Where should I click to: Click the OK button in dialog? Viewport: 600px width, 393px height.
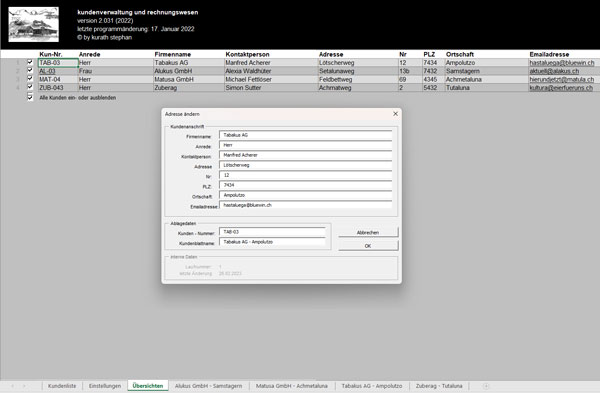click(x=368, y=246)
